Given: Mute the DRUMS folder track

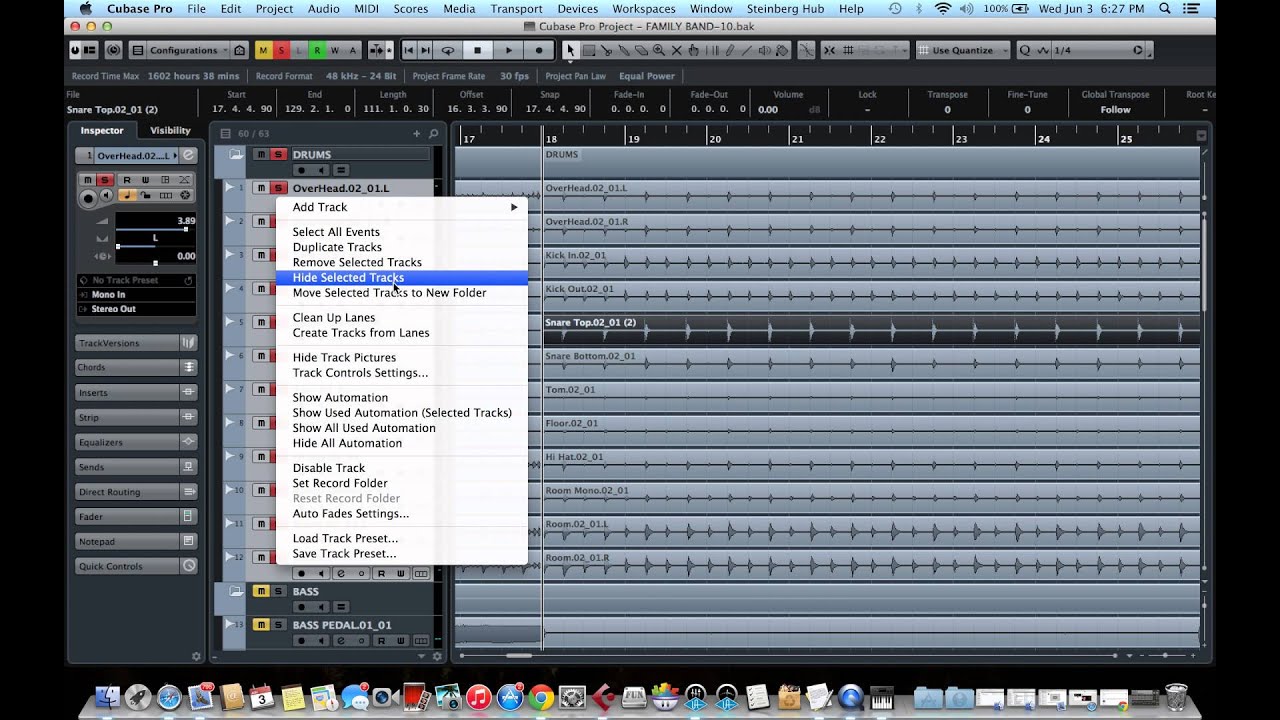Looking at the screenshot, I should coord(261,154).
